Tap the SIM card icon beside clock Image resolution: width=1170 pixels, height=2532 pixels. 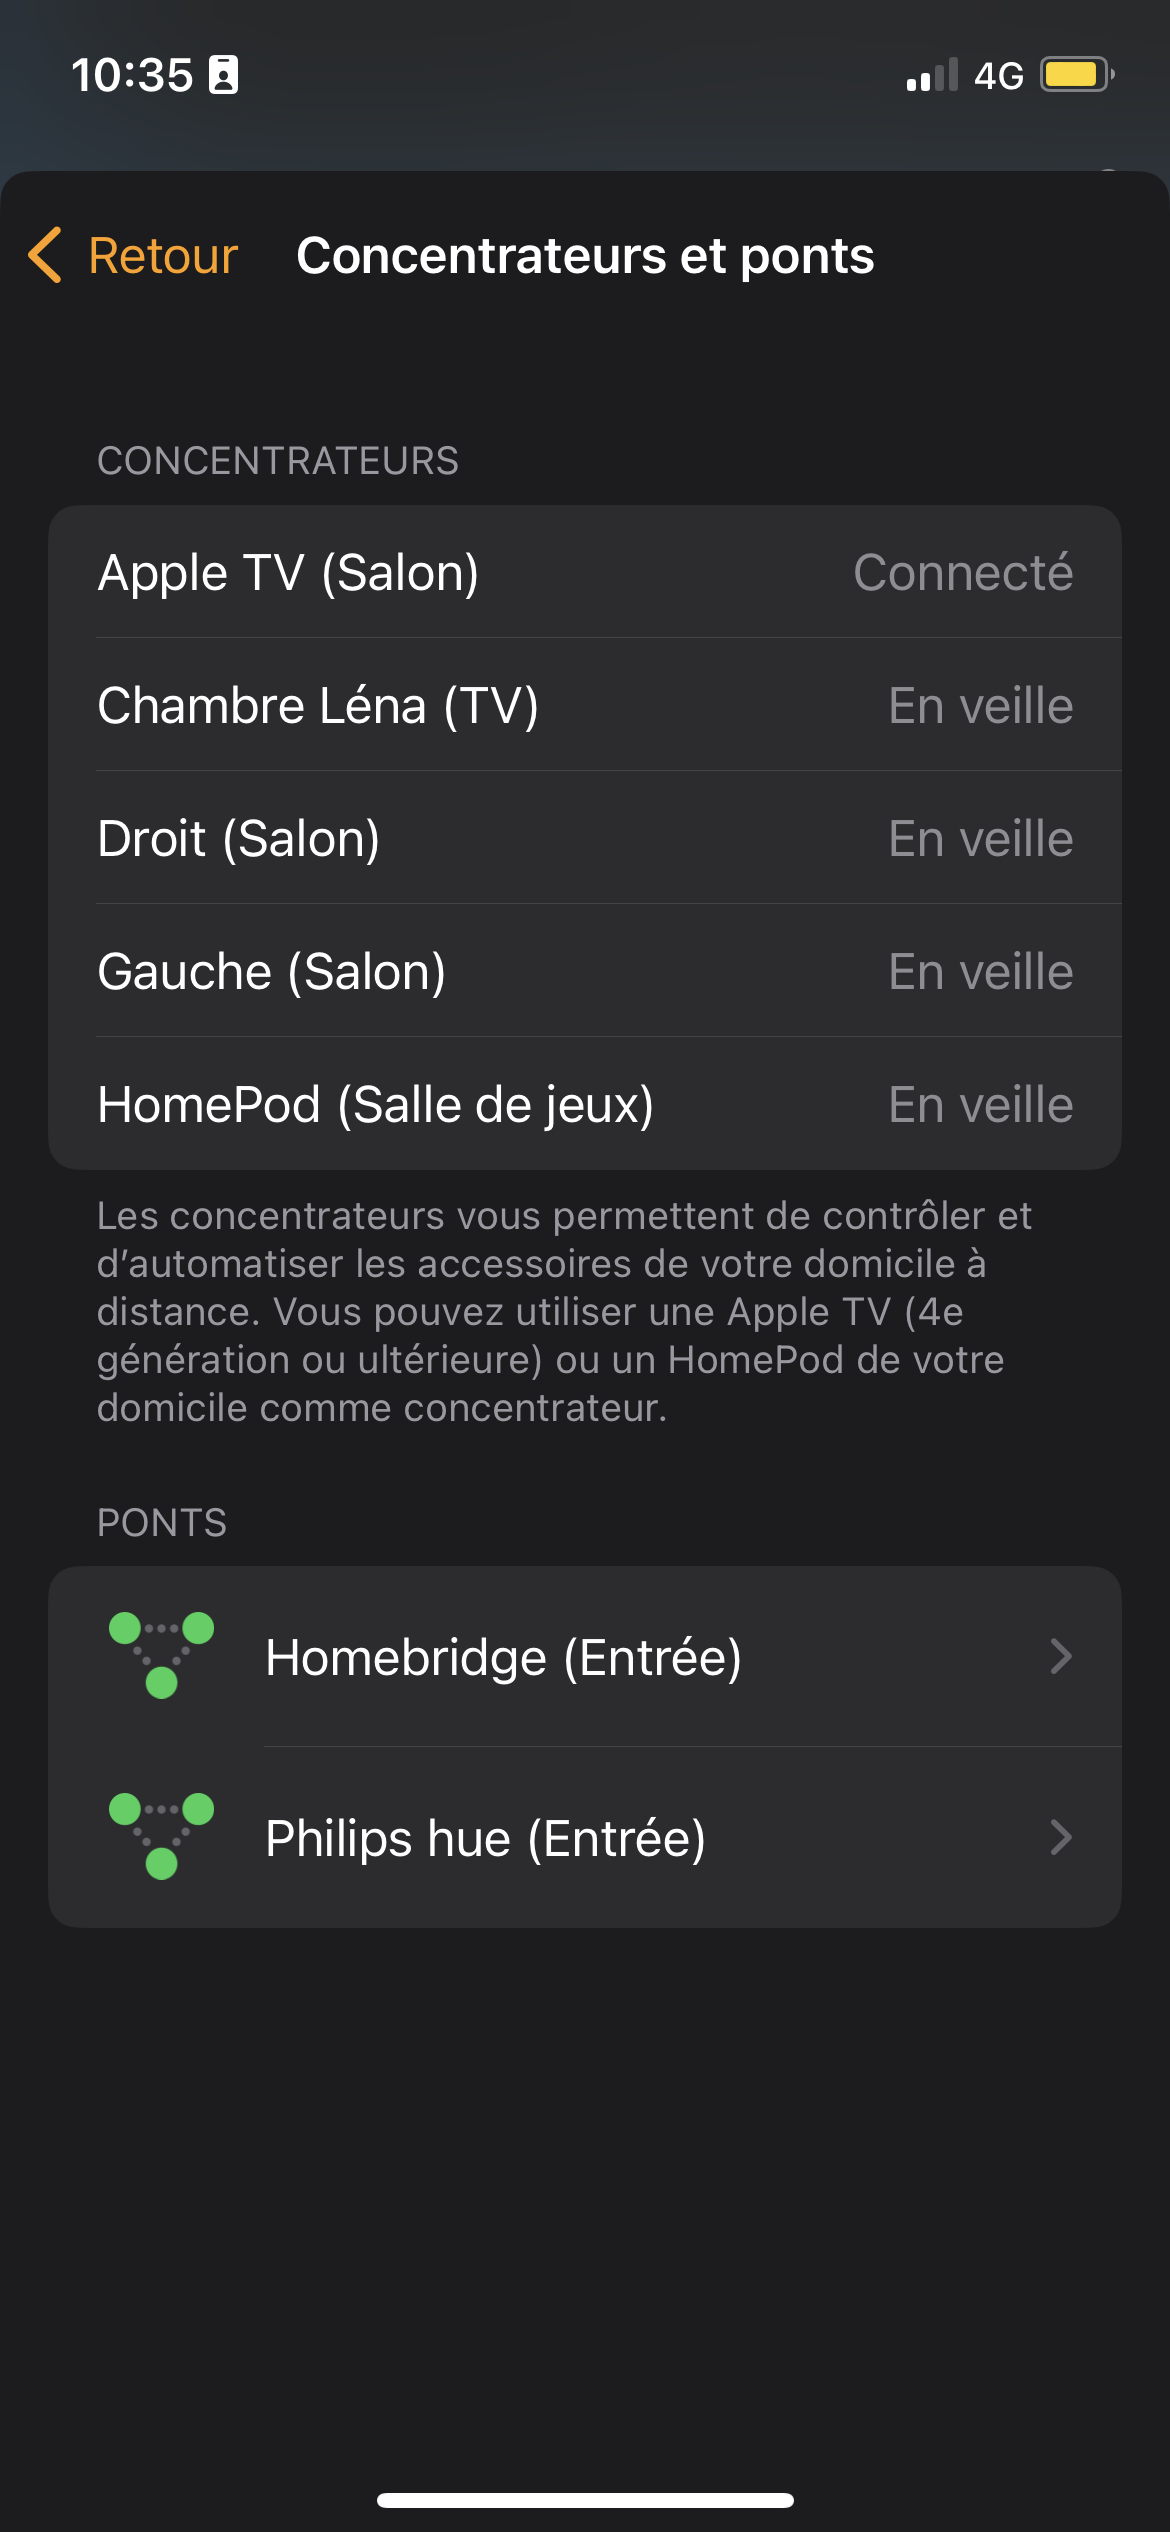coord(223,75)
